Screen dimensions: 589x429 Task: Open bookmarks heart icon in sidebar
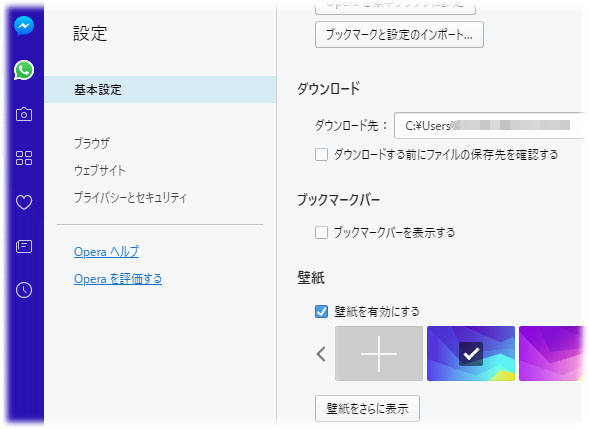coord(24,202)
